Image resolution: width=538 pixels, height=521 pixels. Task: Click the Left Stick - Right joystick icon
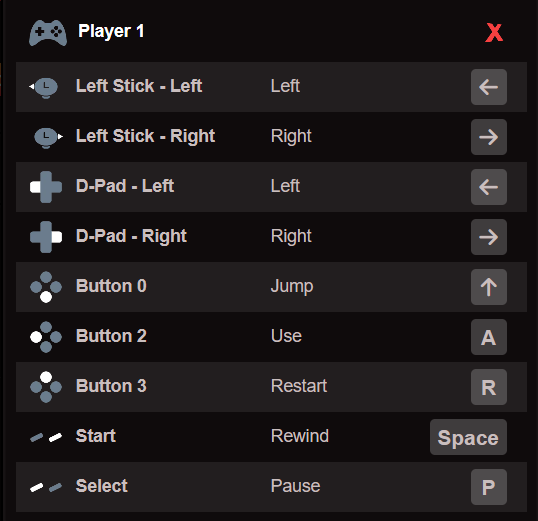pos(49,138)
